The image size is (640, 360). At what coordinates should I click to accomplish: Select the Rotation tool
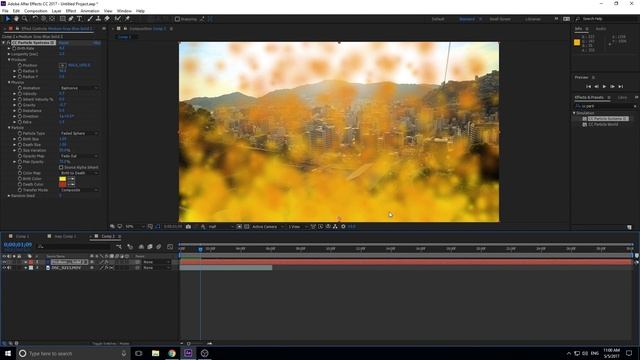[35, 19]
